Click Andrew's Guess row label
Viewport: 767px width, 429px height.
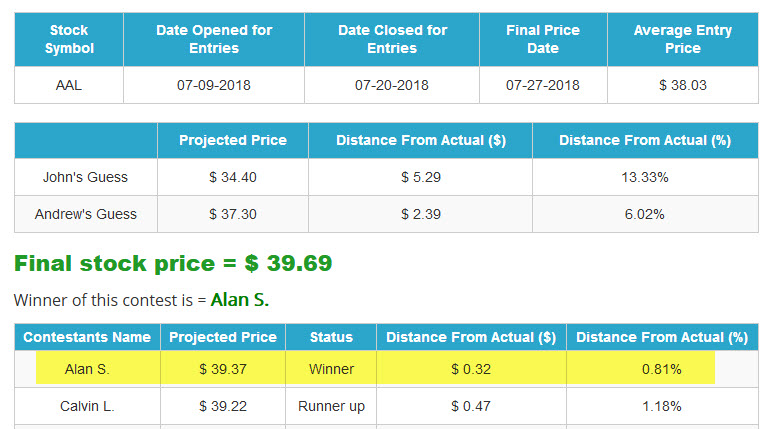coord(86,214)
